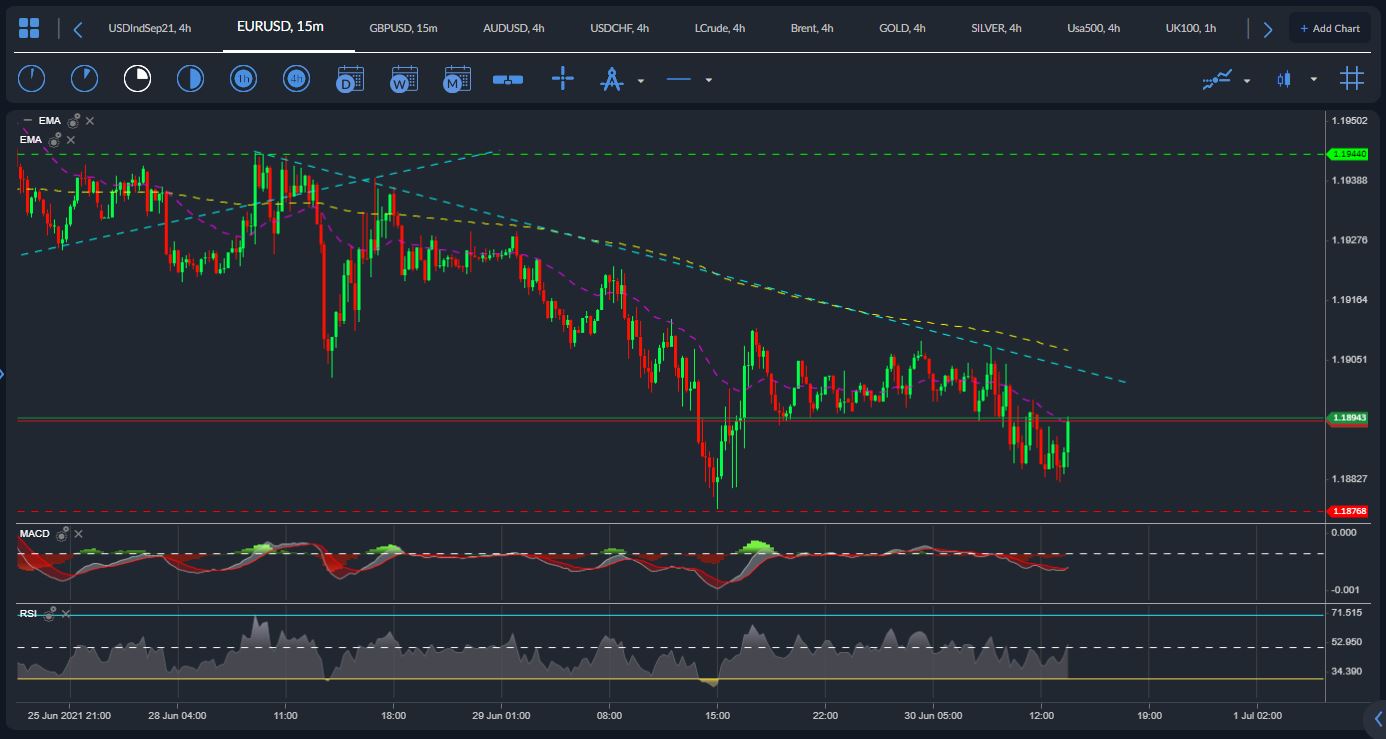Select the 1 minute timeframe clock icon

pos(32,78)
